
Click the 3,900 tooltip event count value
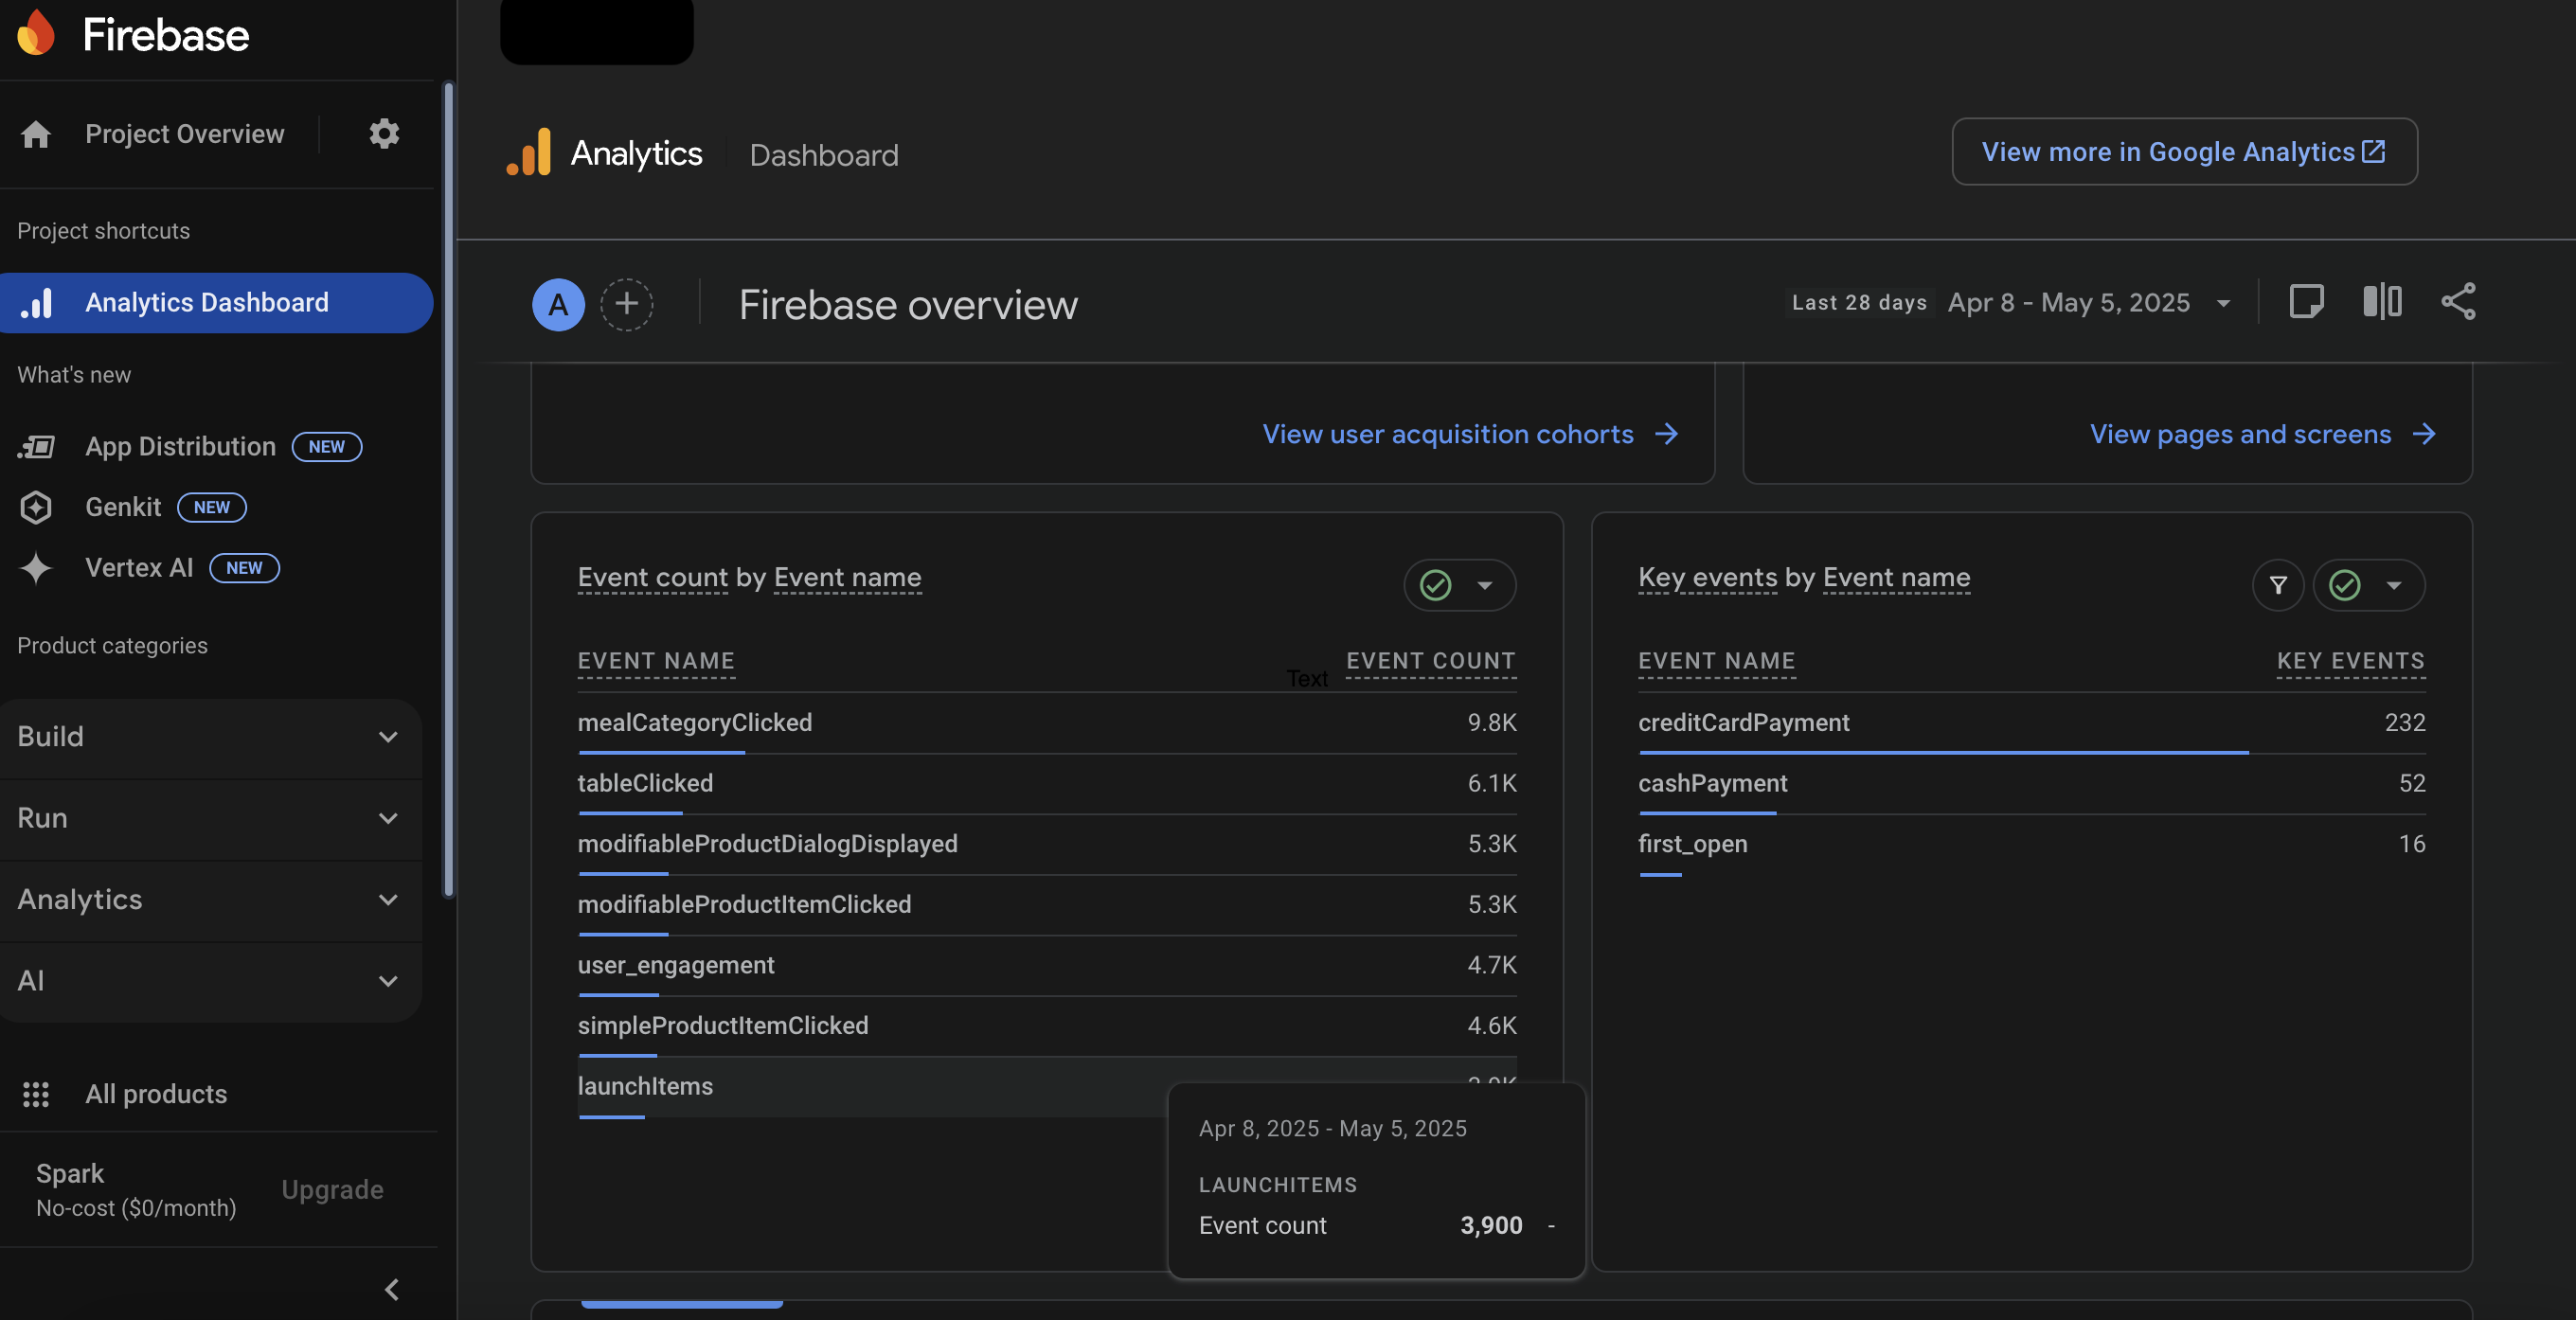[1491, 1226]
